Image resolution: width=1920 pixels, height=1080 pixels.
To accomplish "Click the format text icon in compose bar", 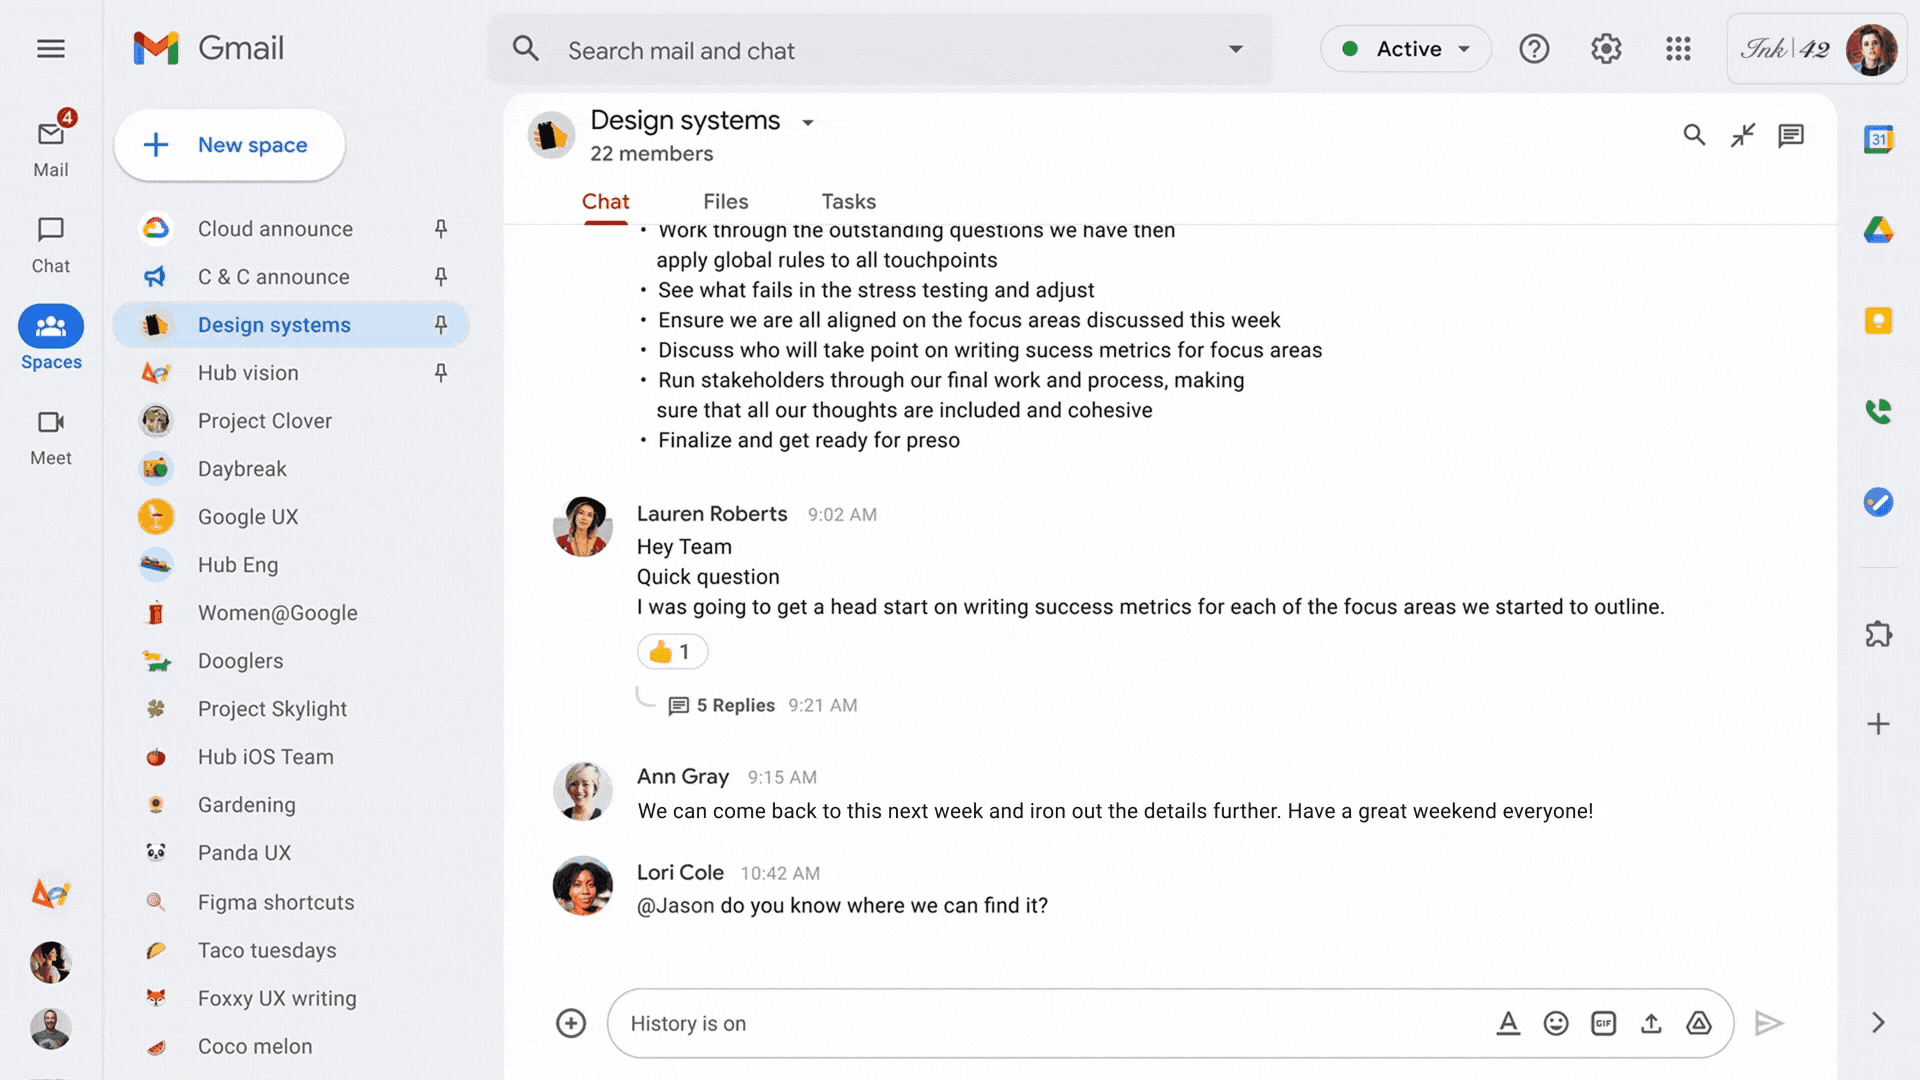I will point(1507,1022).
